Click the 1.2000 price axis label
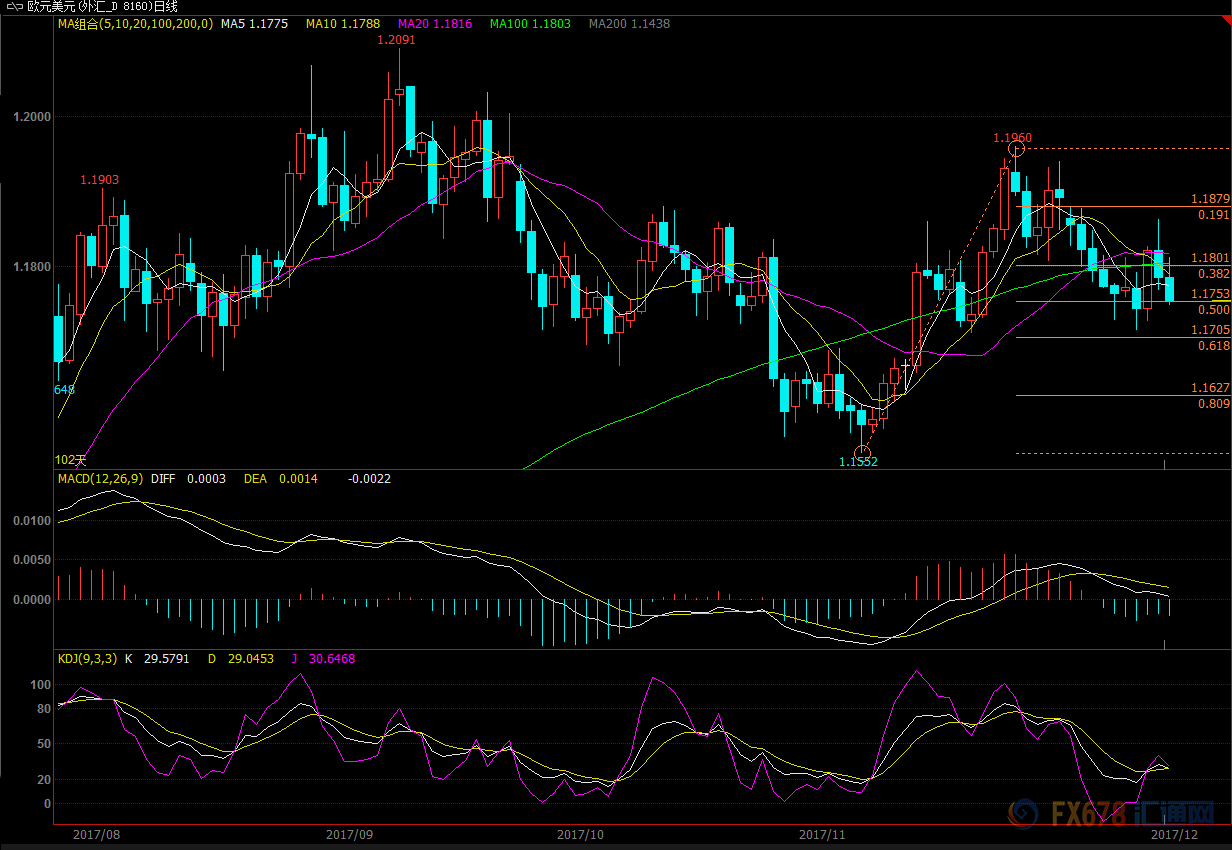Screen dimensions: 1232x850 coord(31,117)
